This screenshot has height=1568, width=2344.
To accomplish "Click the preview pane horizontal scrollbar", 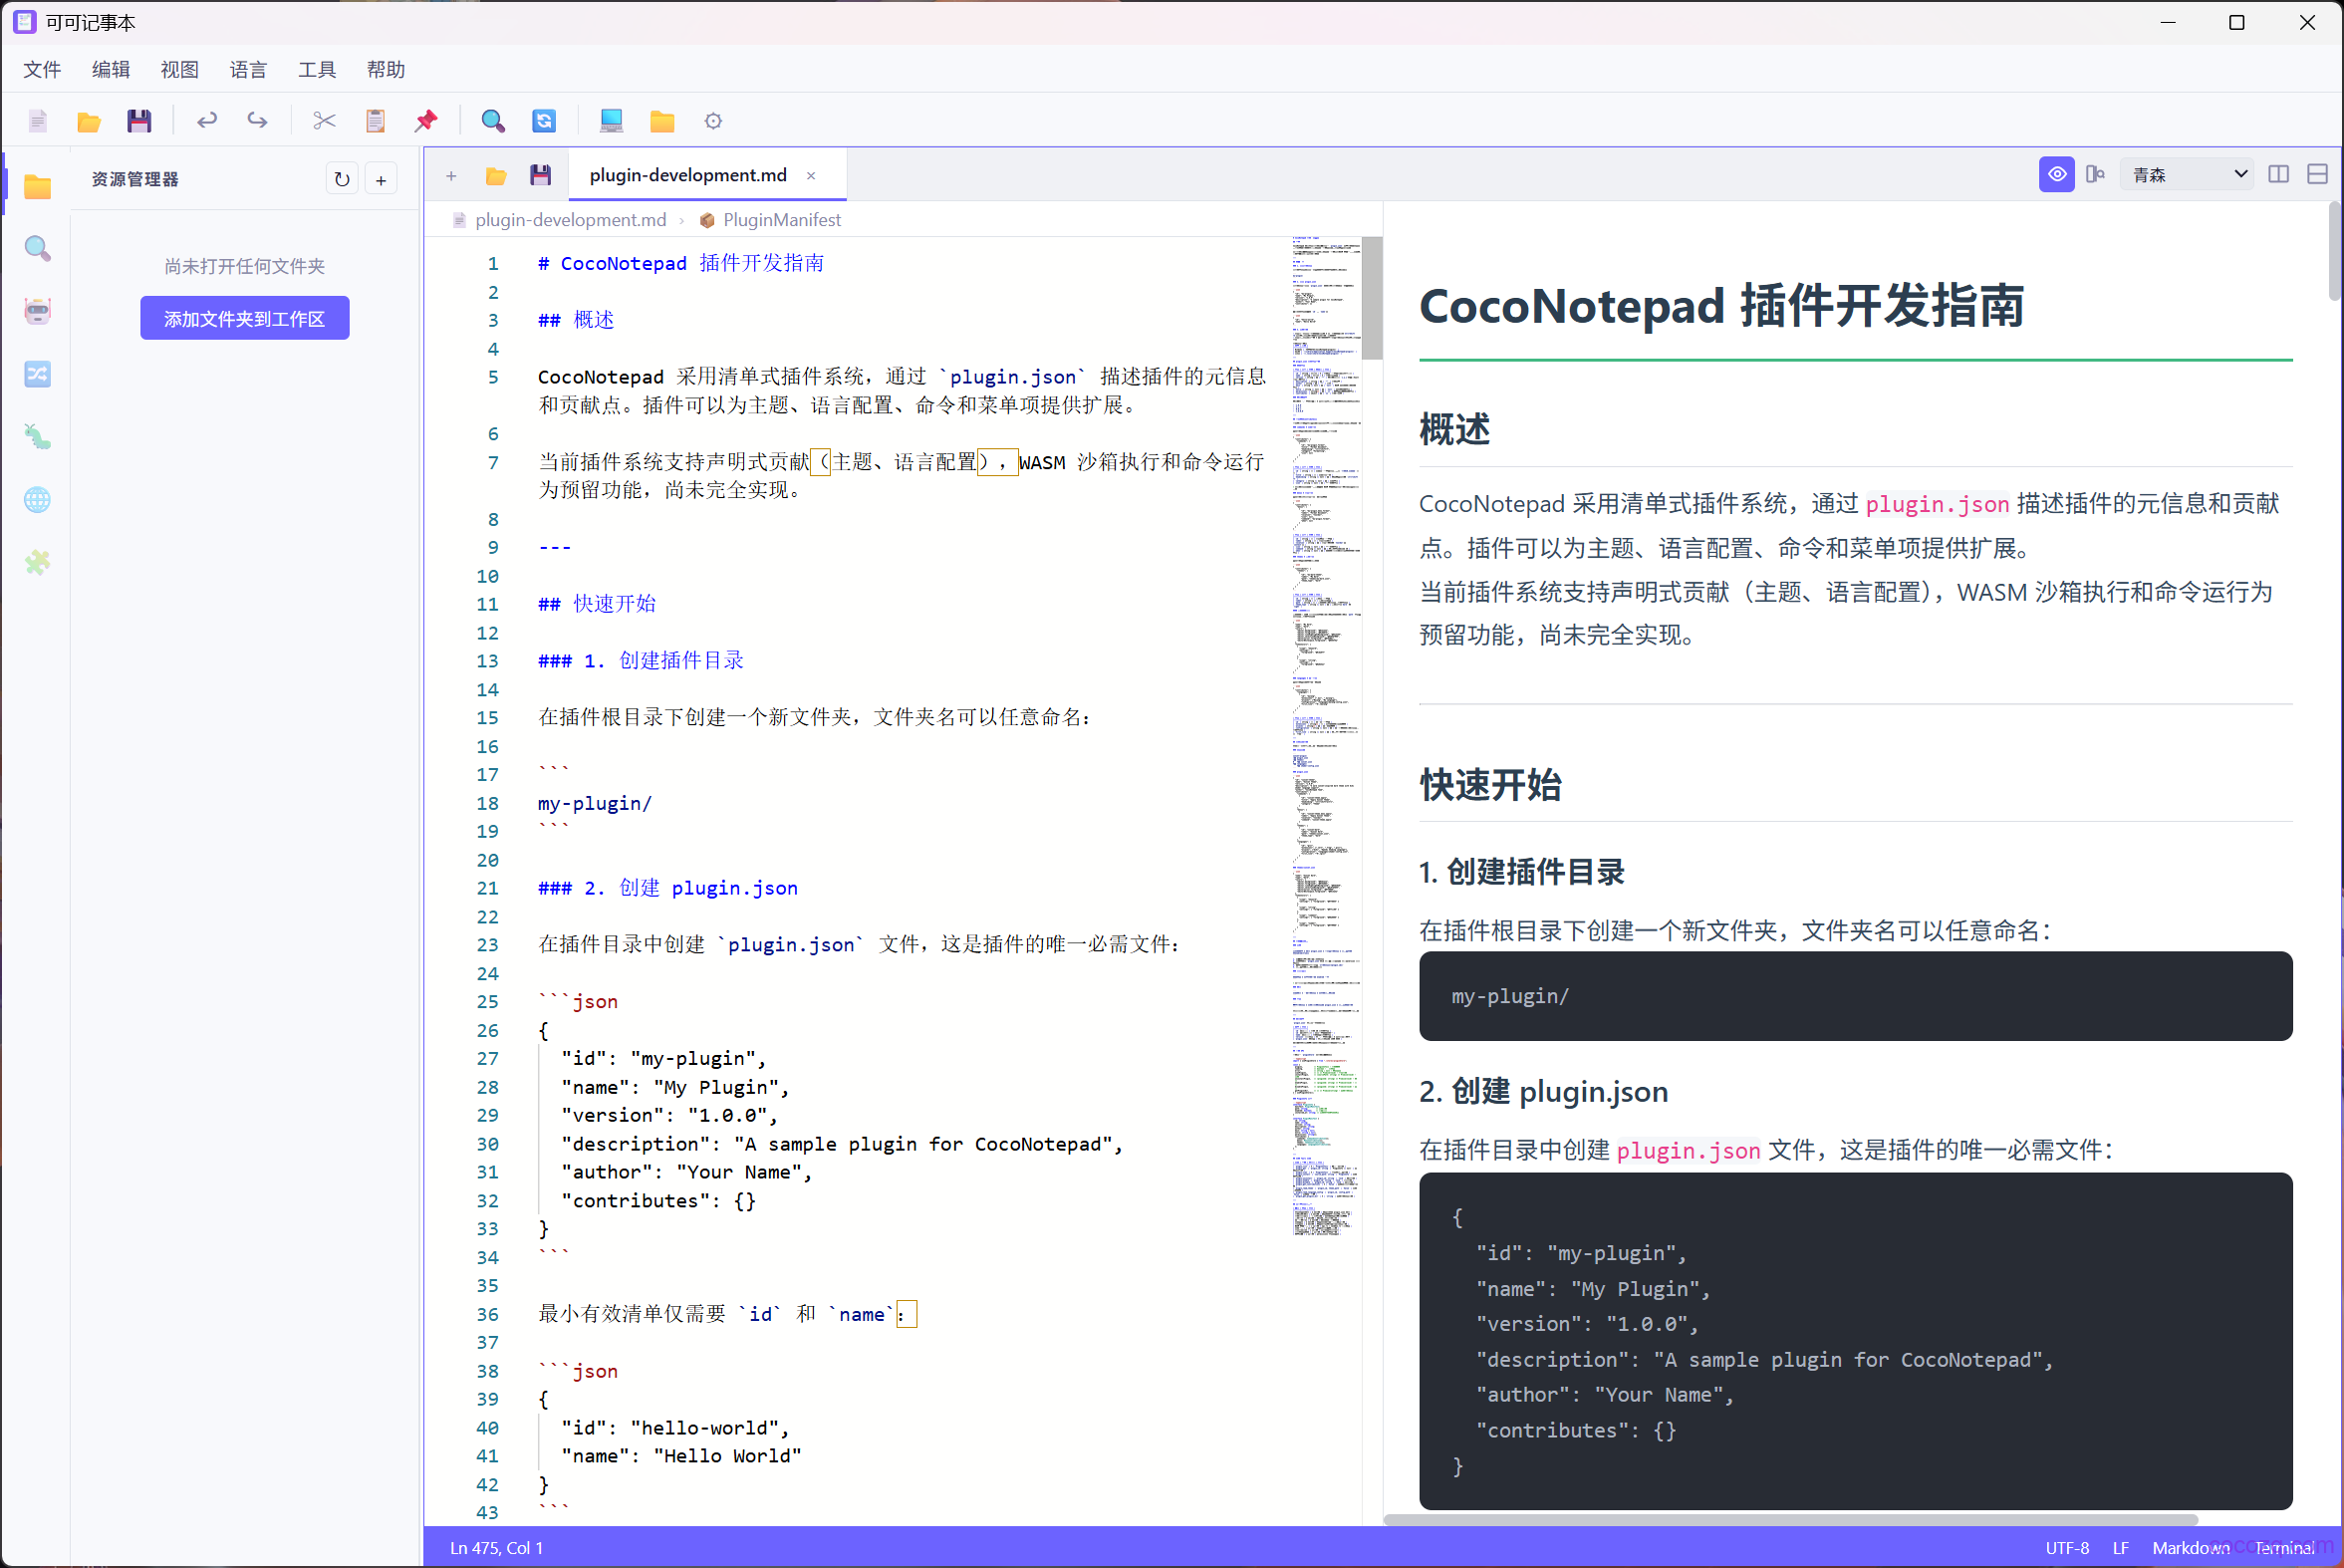I will 1790,1519.
